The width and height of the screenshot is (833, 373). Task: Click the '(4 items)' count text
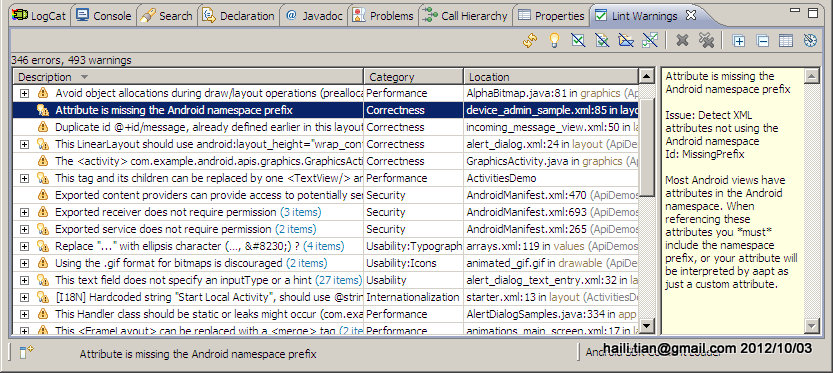click(x=324, y=246)
